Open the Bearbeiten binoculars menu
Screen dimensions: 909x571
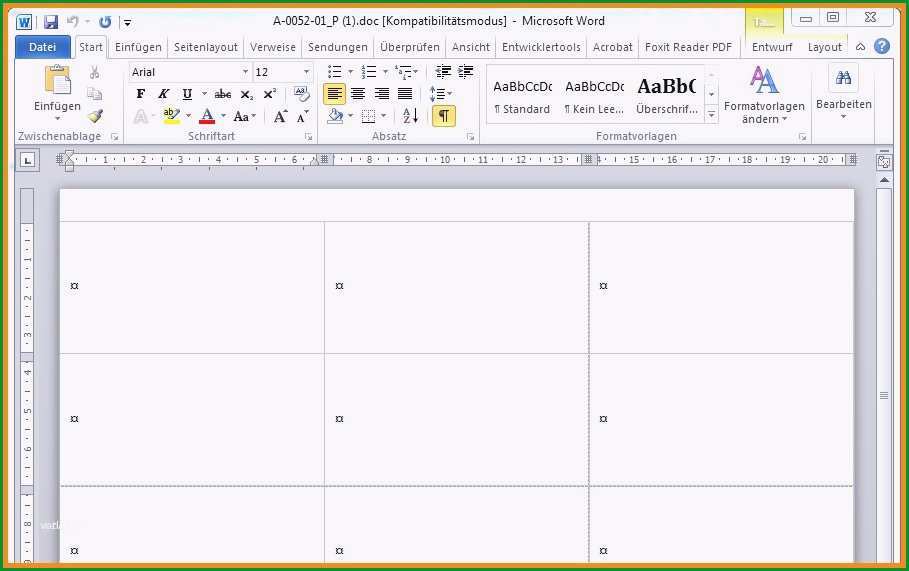coord(843,93)
